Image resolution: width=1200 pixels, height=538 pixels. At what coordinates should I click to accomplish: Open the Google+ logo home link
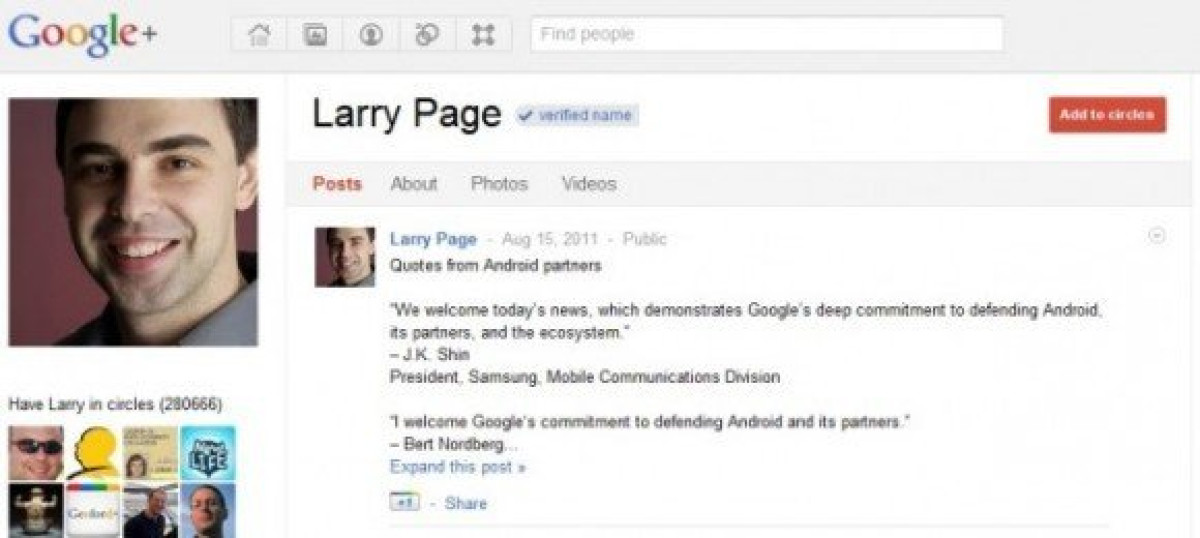coord(82,36)
